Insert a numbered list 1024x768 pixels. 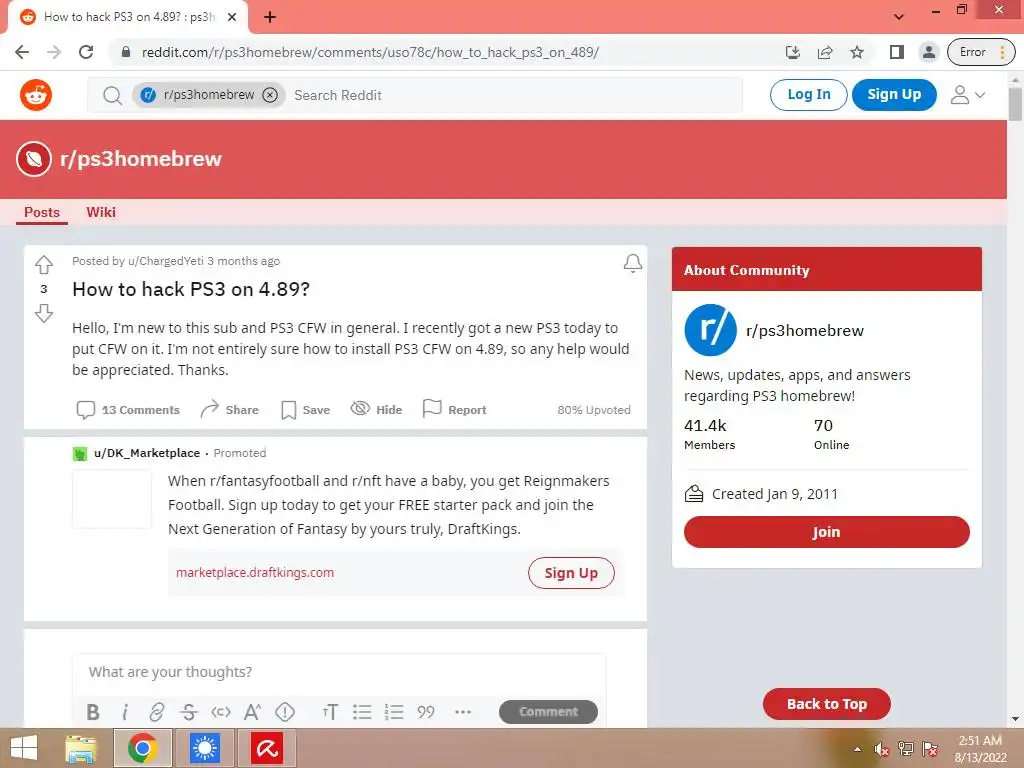(x=394, y=712)
